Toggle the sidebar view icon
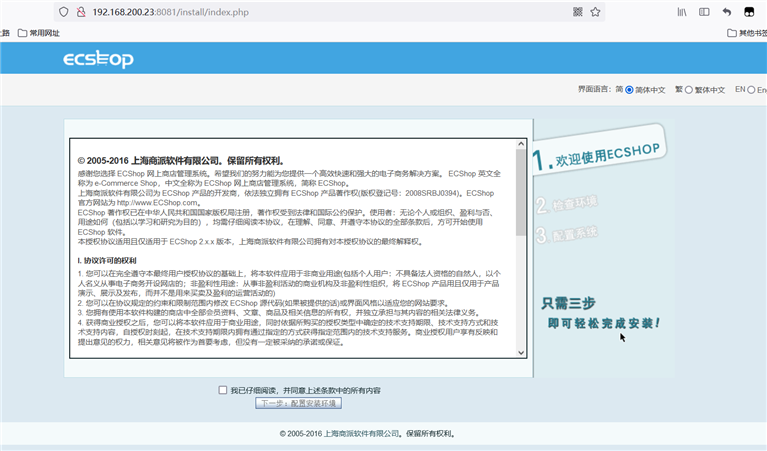The width and height of the screenshot is (767, 451). 704,12
